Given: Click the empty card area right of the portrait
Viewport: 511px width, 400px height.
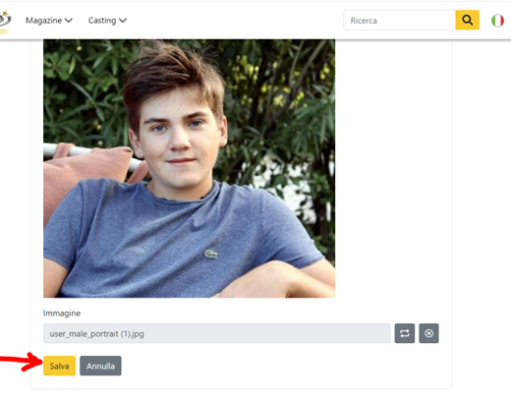Looking at the screenshot, I should coord(393,168).
